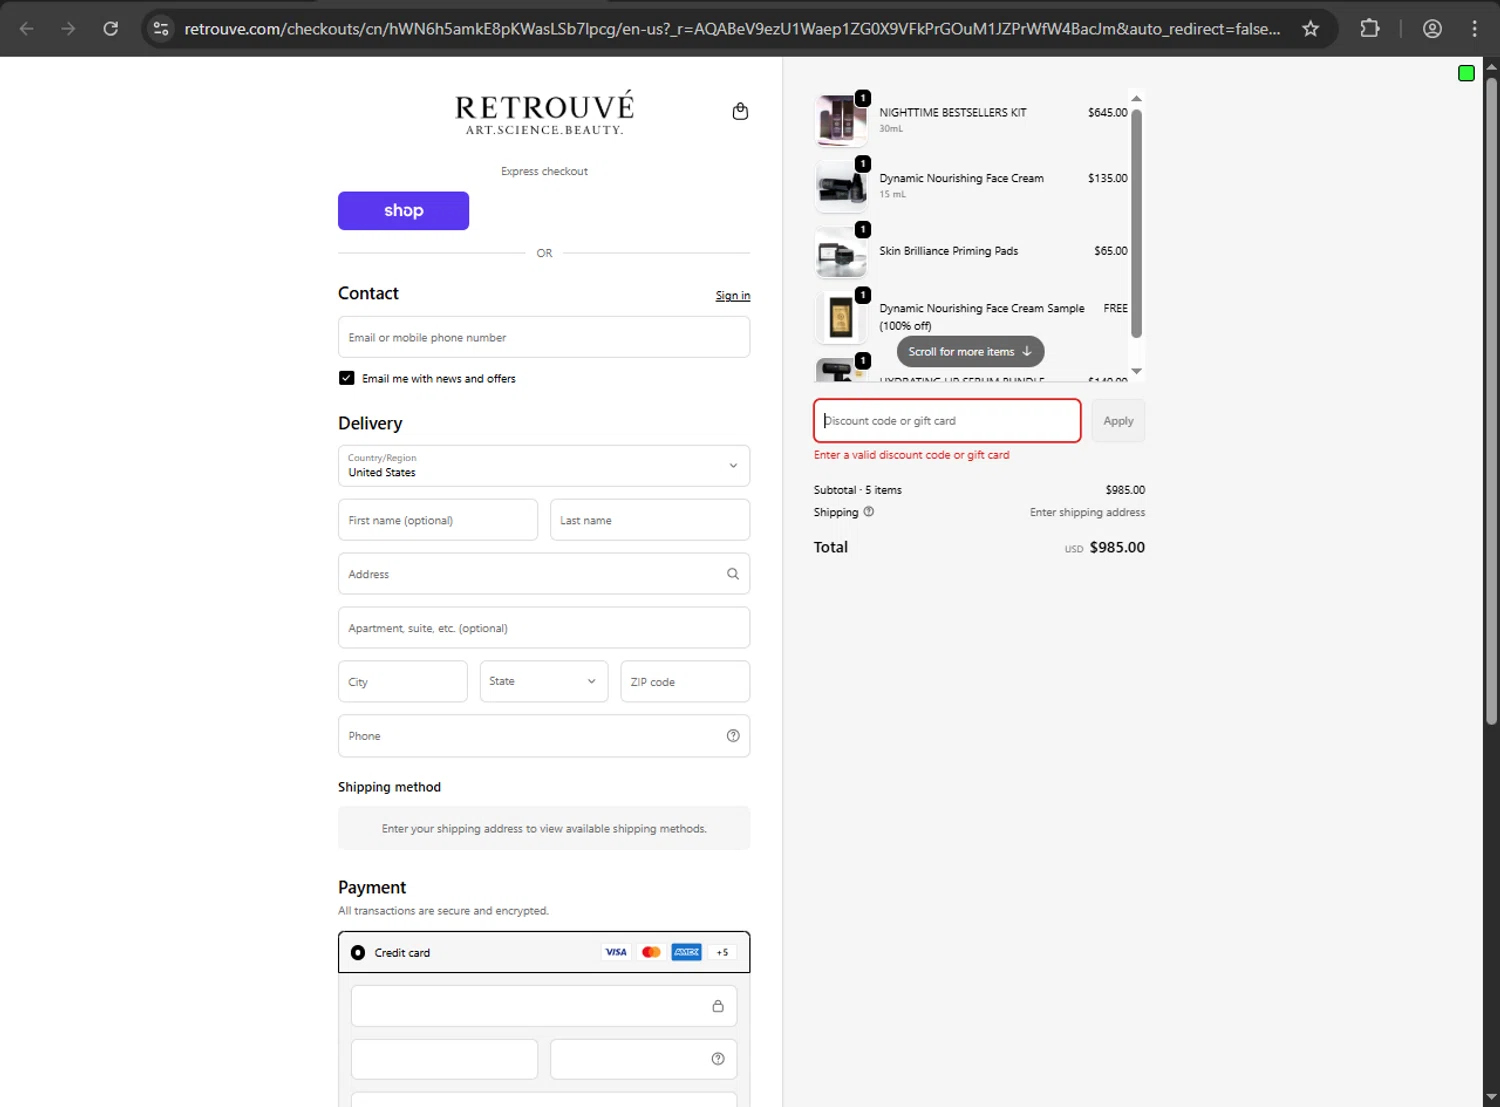Focus the Email or mobile phone number field
The height and width of the screenshot is (1107, 1500).
pyautogui.click(x=544, y=337)
